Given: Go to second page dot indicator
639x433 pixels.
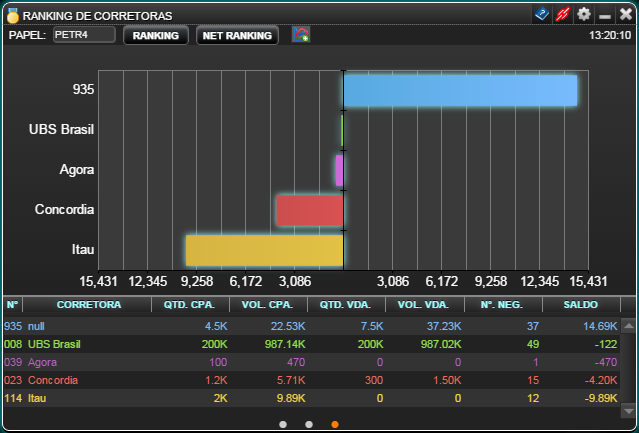Looking at the screenshot, I should tap(309, 424).
